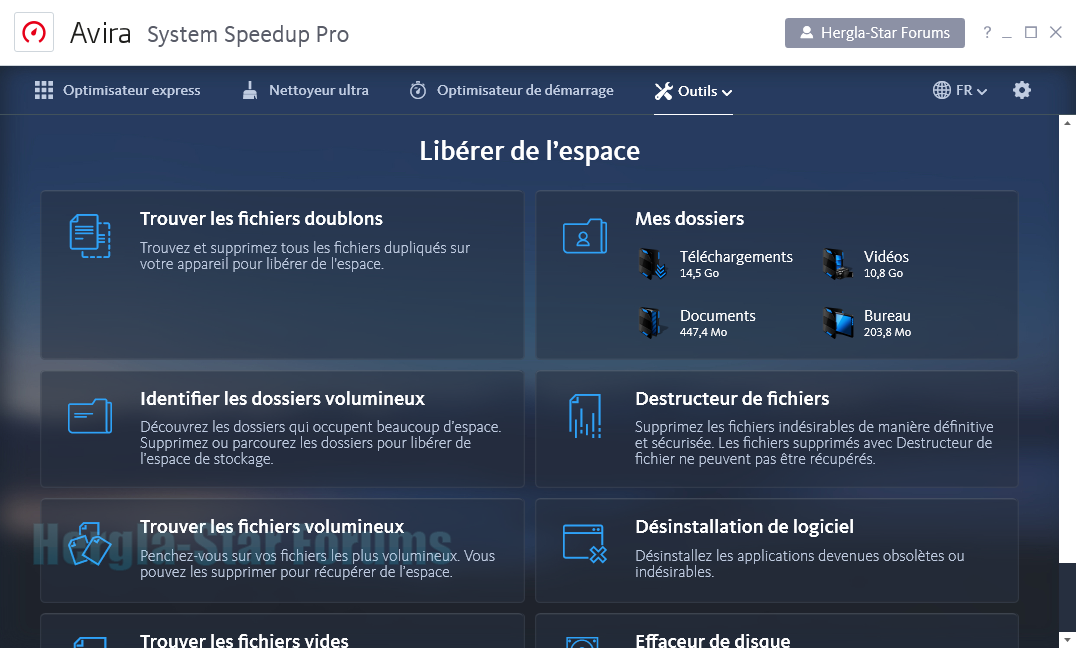This screenshot has width=1076, height=648.
Task: Click the Documents folder label
Action: 717,316
